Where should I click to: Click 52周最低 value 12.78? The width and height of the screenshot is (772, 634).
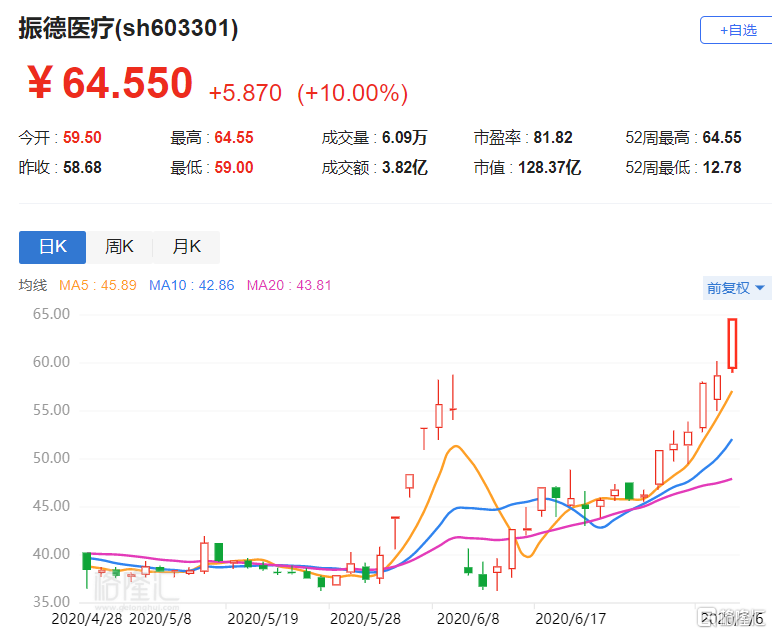pos(722,167)
